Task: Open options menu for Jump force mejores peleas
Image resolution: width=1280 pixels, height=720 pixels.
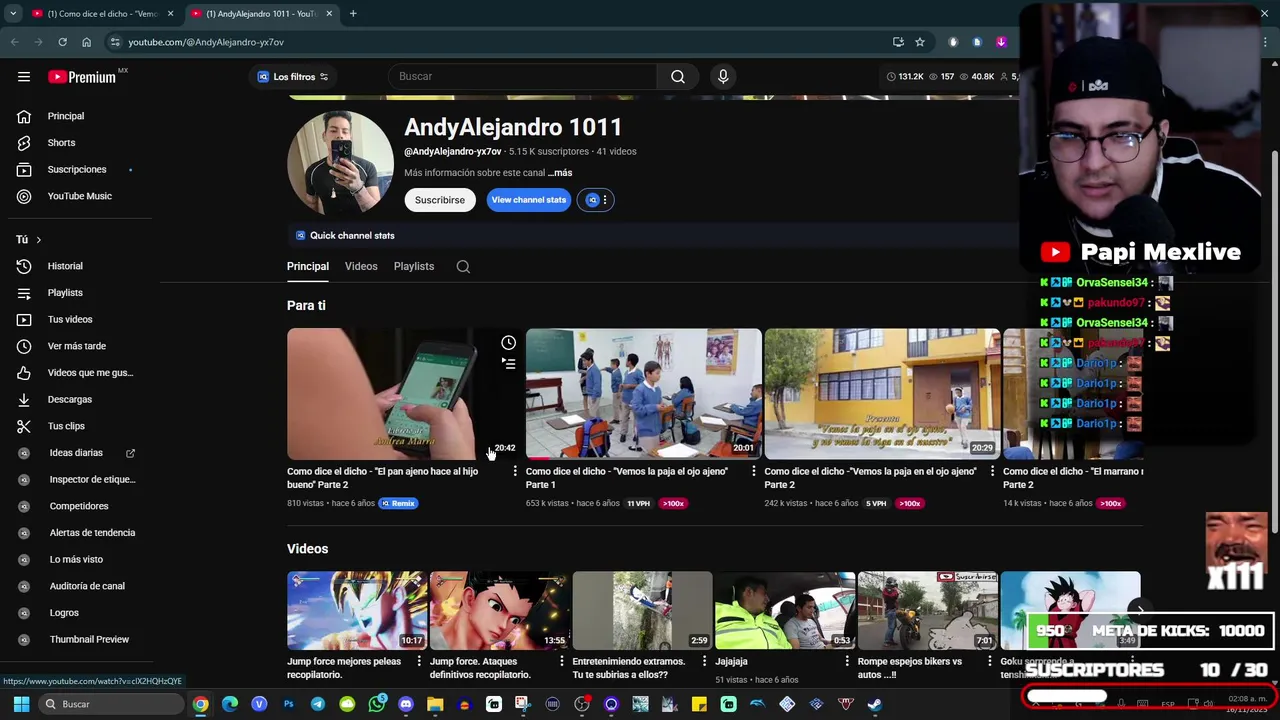Action: (418, 661)
